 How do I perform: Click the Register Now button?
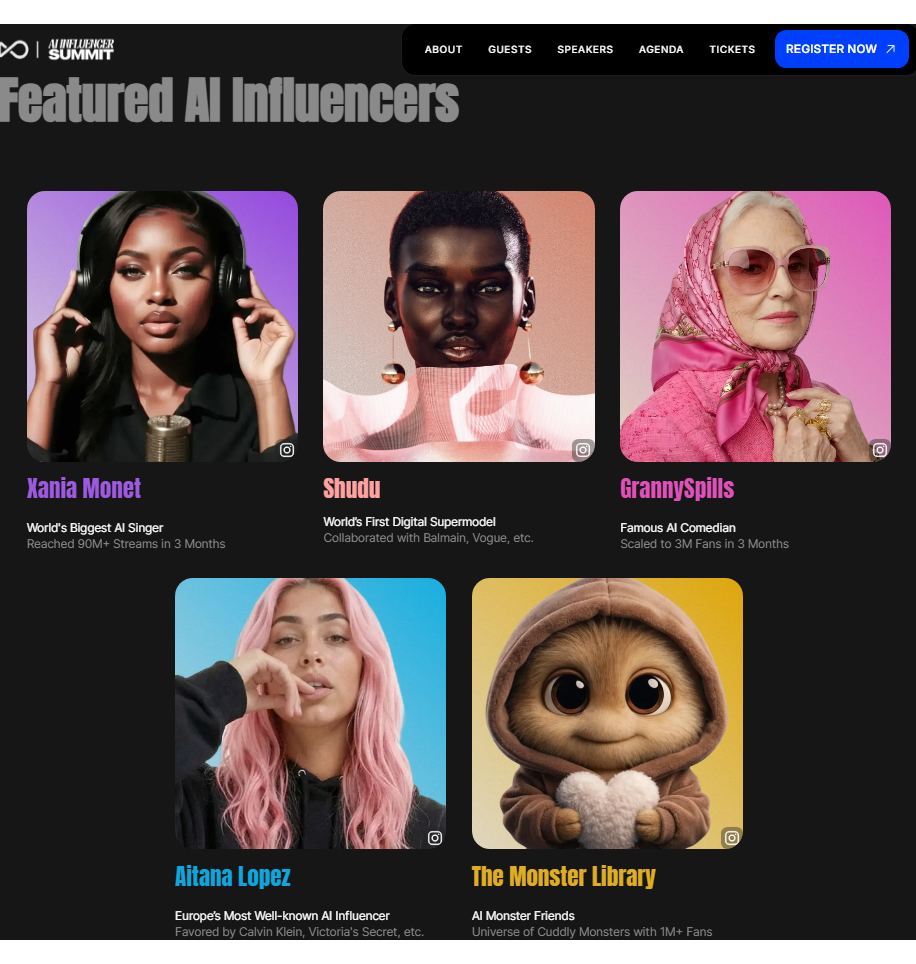pos(842,49)
